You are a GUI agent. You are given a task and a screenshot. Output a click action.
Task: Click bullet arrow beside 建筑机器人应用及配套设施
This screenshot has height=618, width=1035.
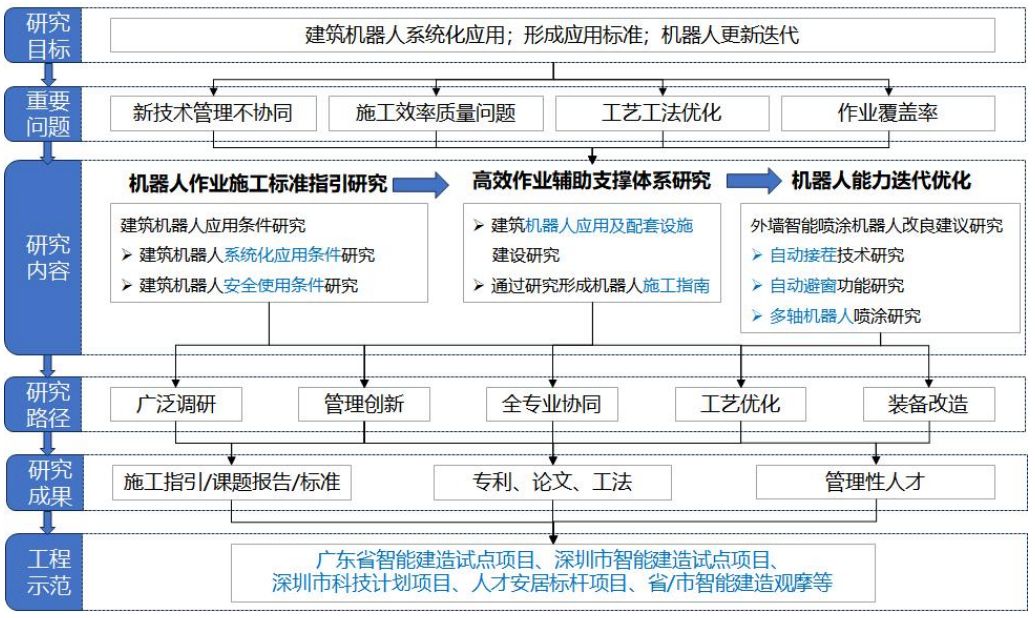(479, 226)
